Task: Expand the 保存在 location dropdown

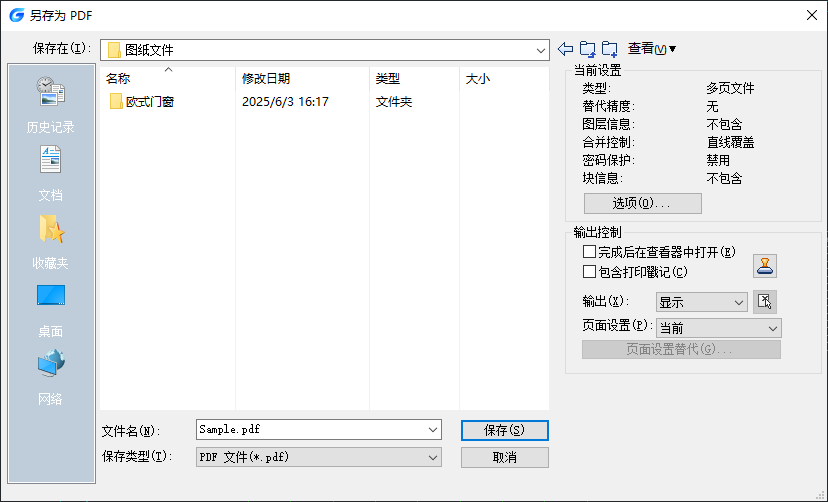Action: tap(540, 50)
